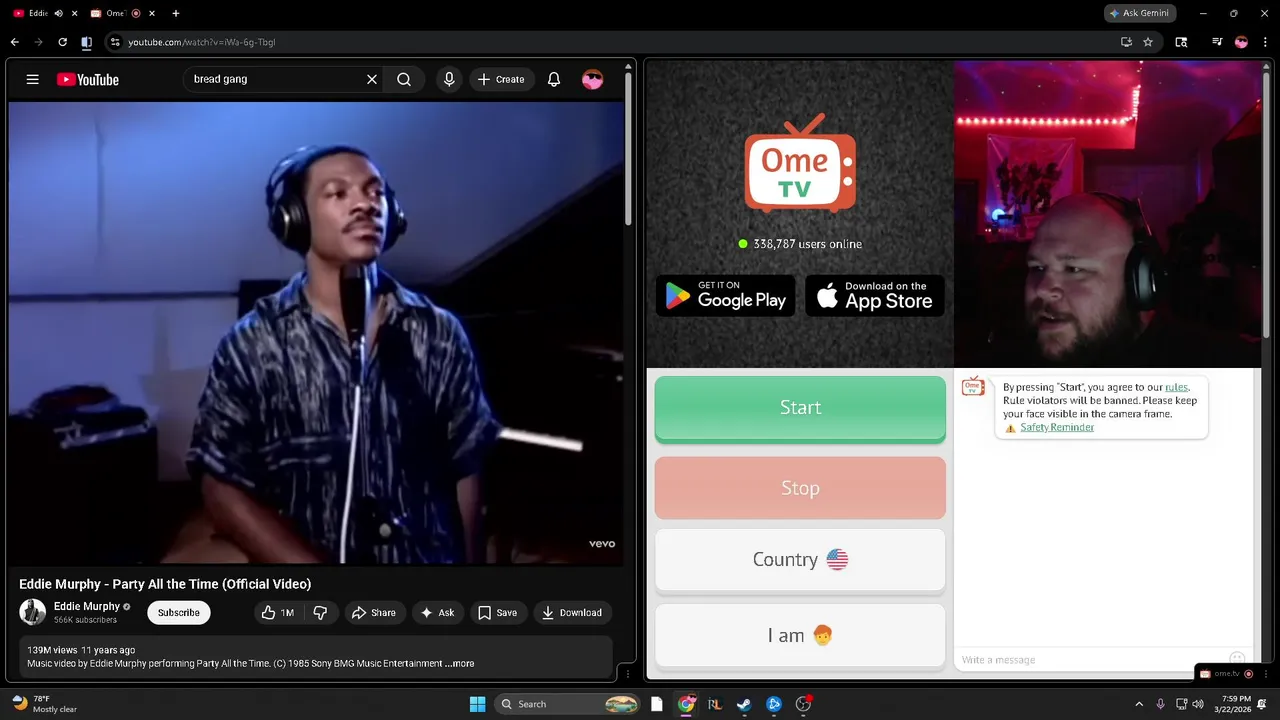This screenshot has width=1280, height=720.
Task: Click '338,787 users online' counter text
Action: [807, 244]
